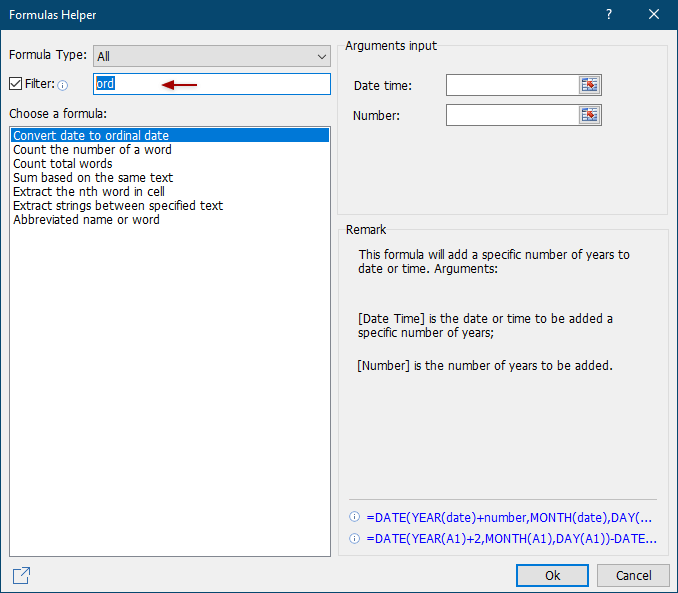
Task: Select Abbreviated name or word formula
Action: coord(86,219)
